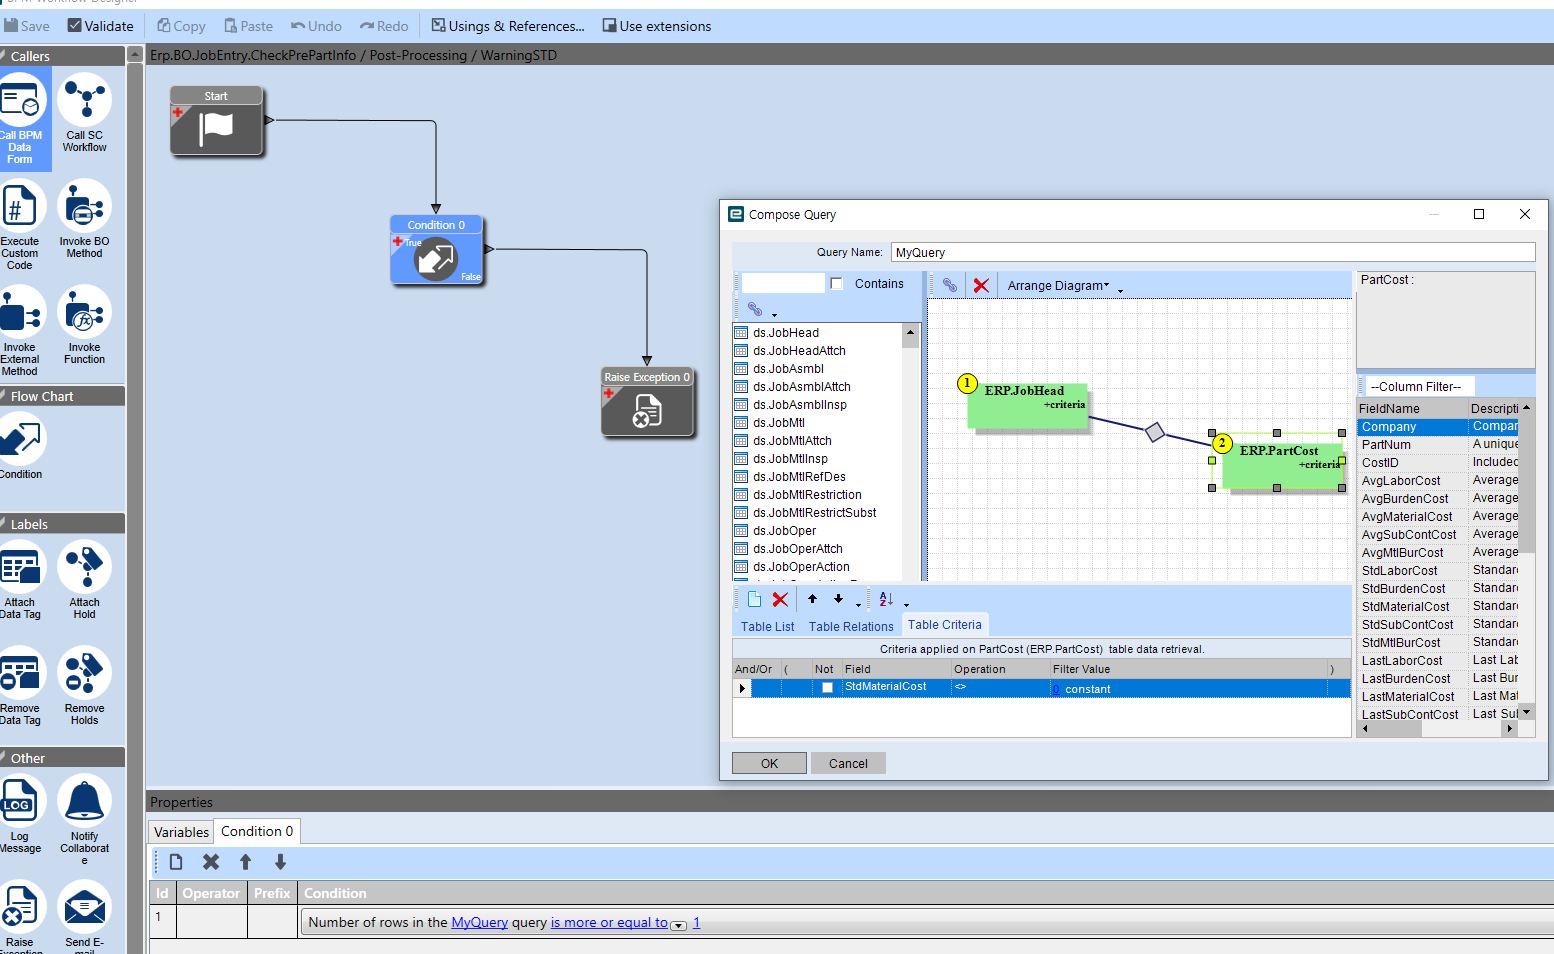Select the Attach Hold icon

point(84,567)
